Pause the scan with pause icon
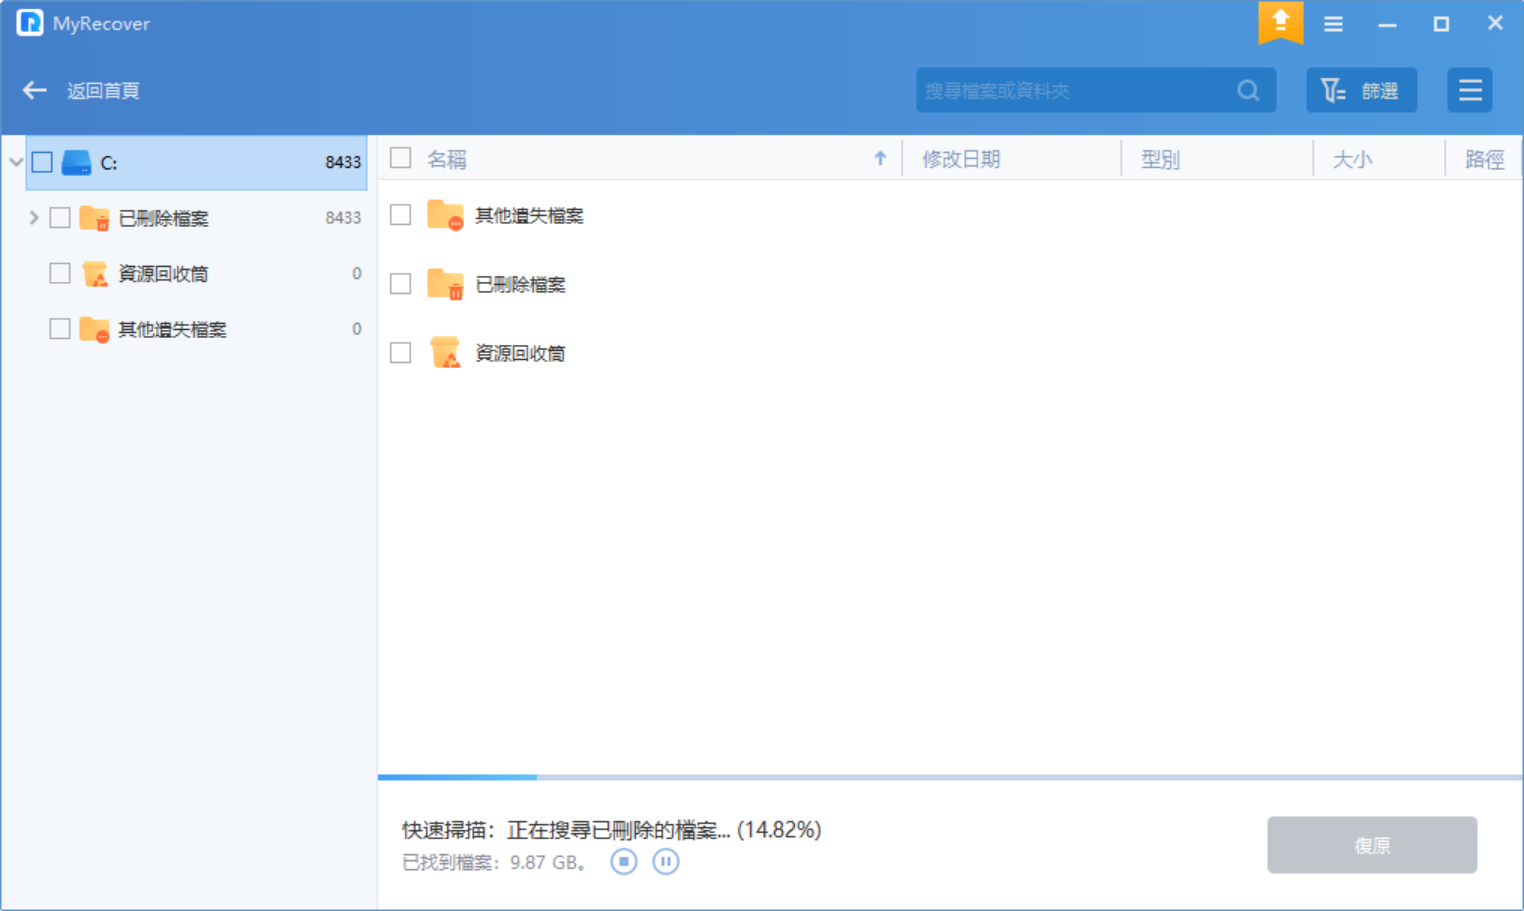Image resolution: width=1524 pixels, height=911 pixels. 666,861
